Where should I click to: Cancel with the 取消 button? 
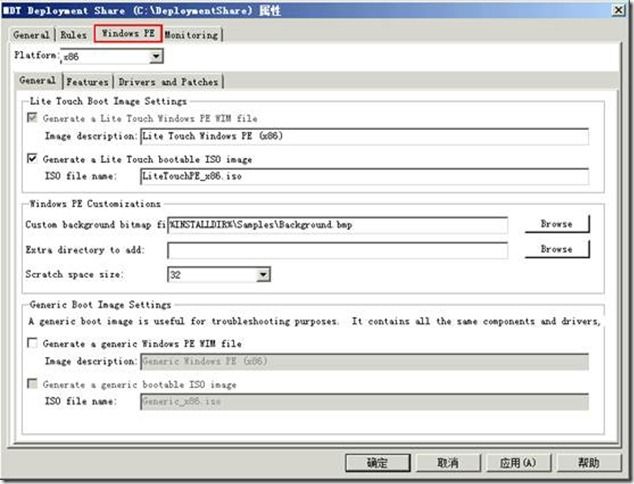point(448,463)
